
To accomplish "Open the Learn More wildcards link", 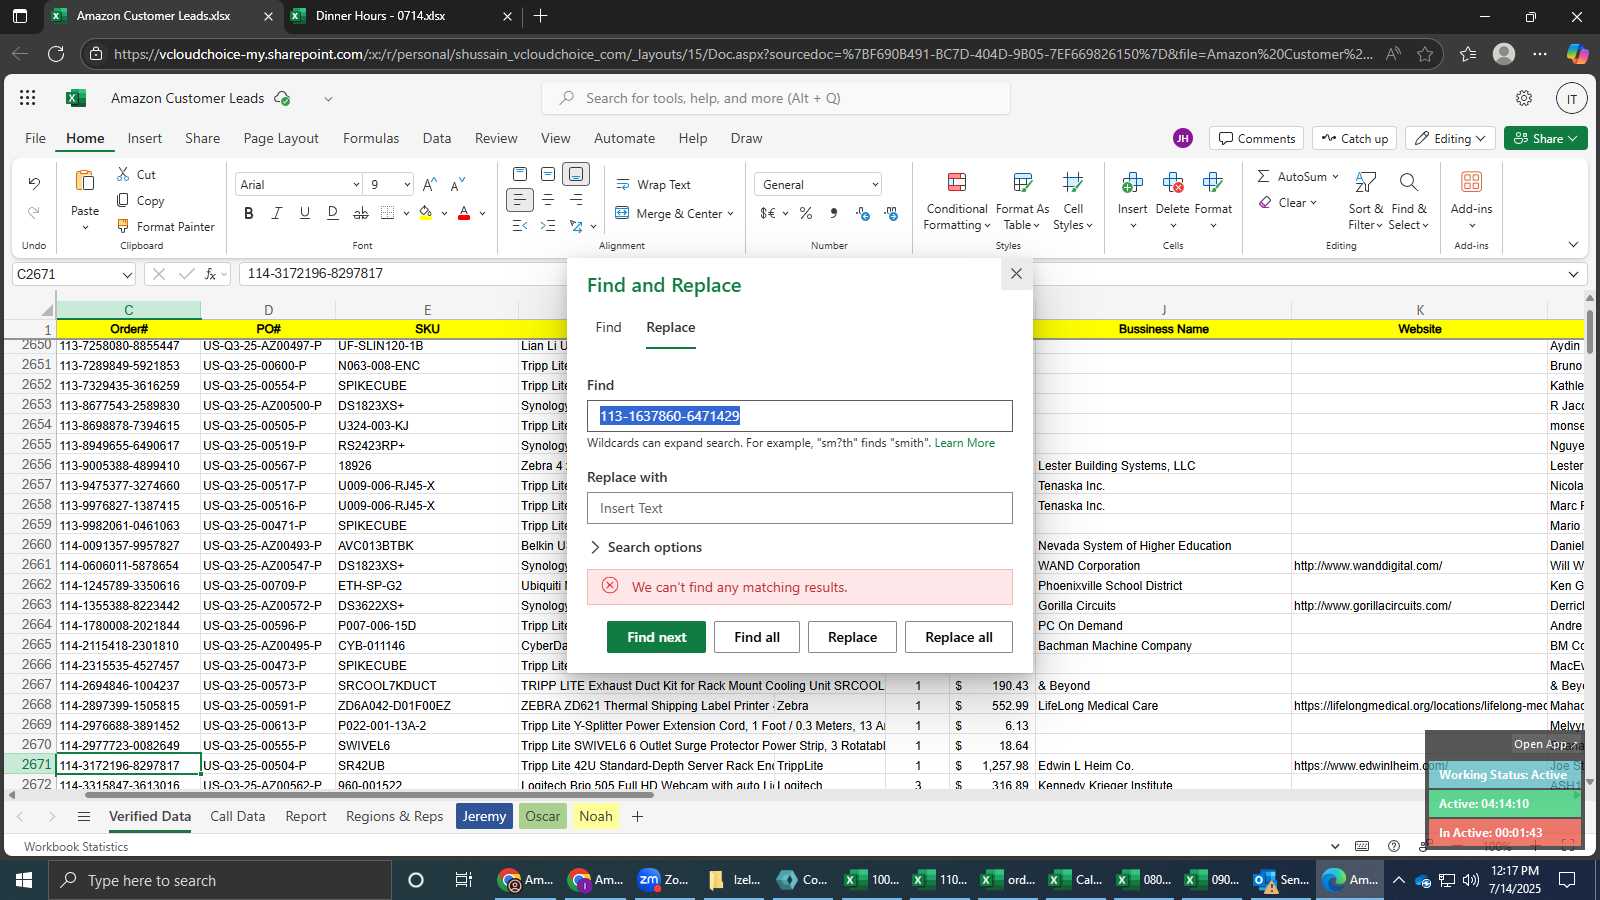I will pyautogui.click(x=964, y=443).
